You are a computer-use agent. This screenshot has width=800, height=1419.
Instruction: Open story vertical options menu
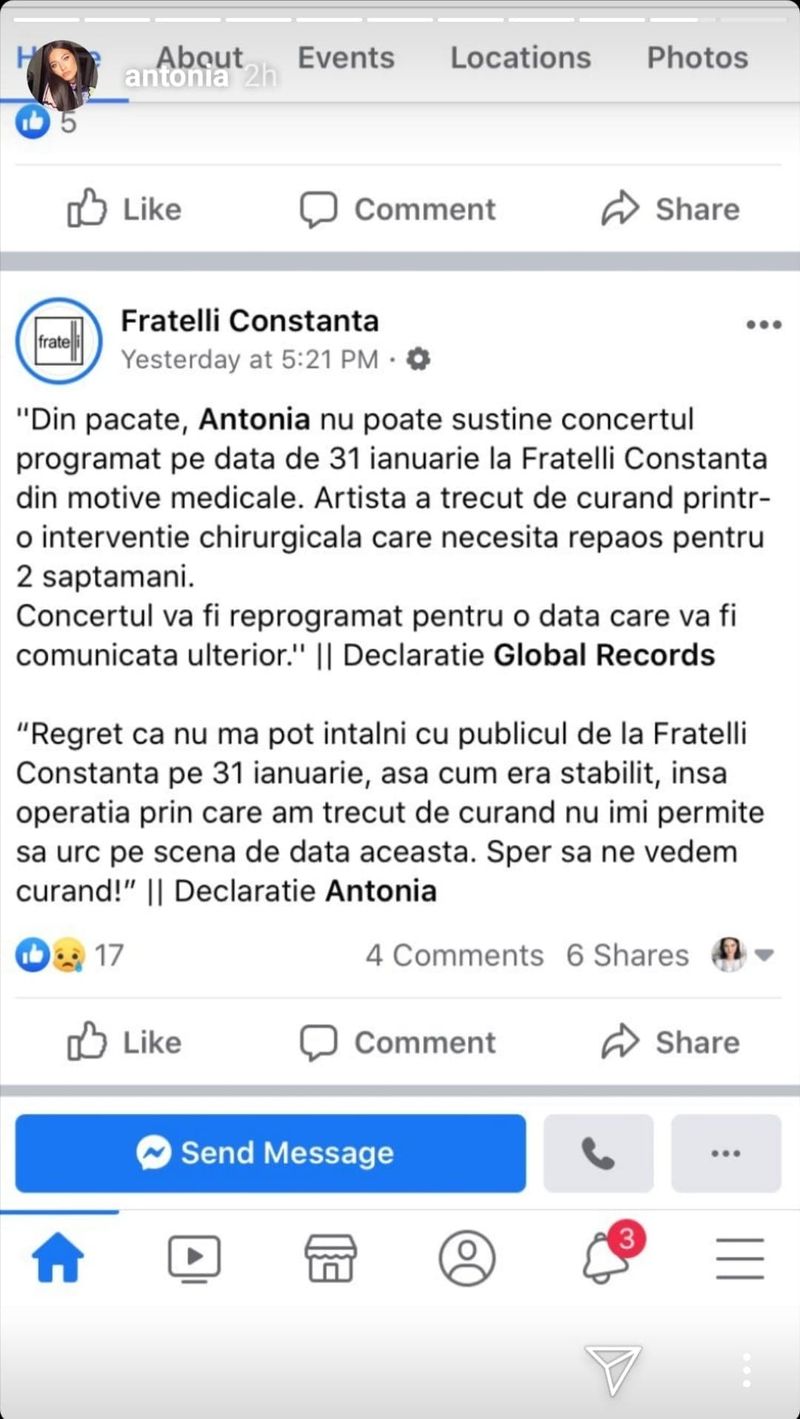click(x=746, y=1370)
